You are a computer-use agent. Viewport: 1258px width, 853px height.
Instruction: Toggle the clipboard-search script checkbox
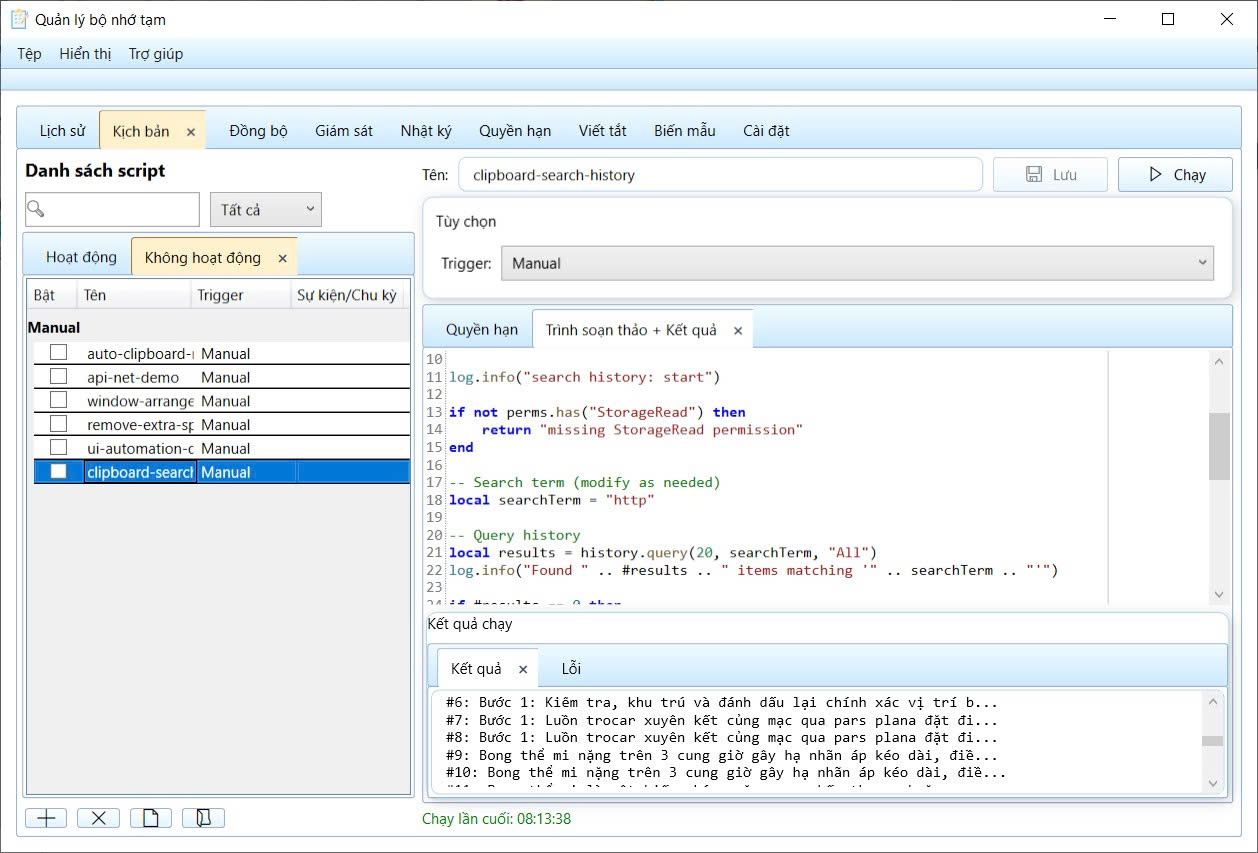coord(59,472)
